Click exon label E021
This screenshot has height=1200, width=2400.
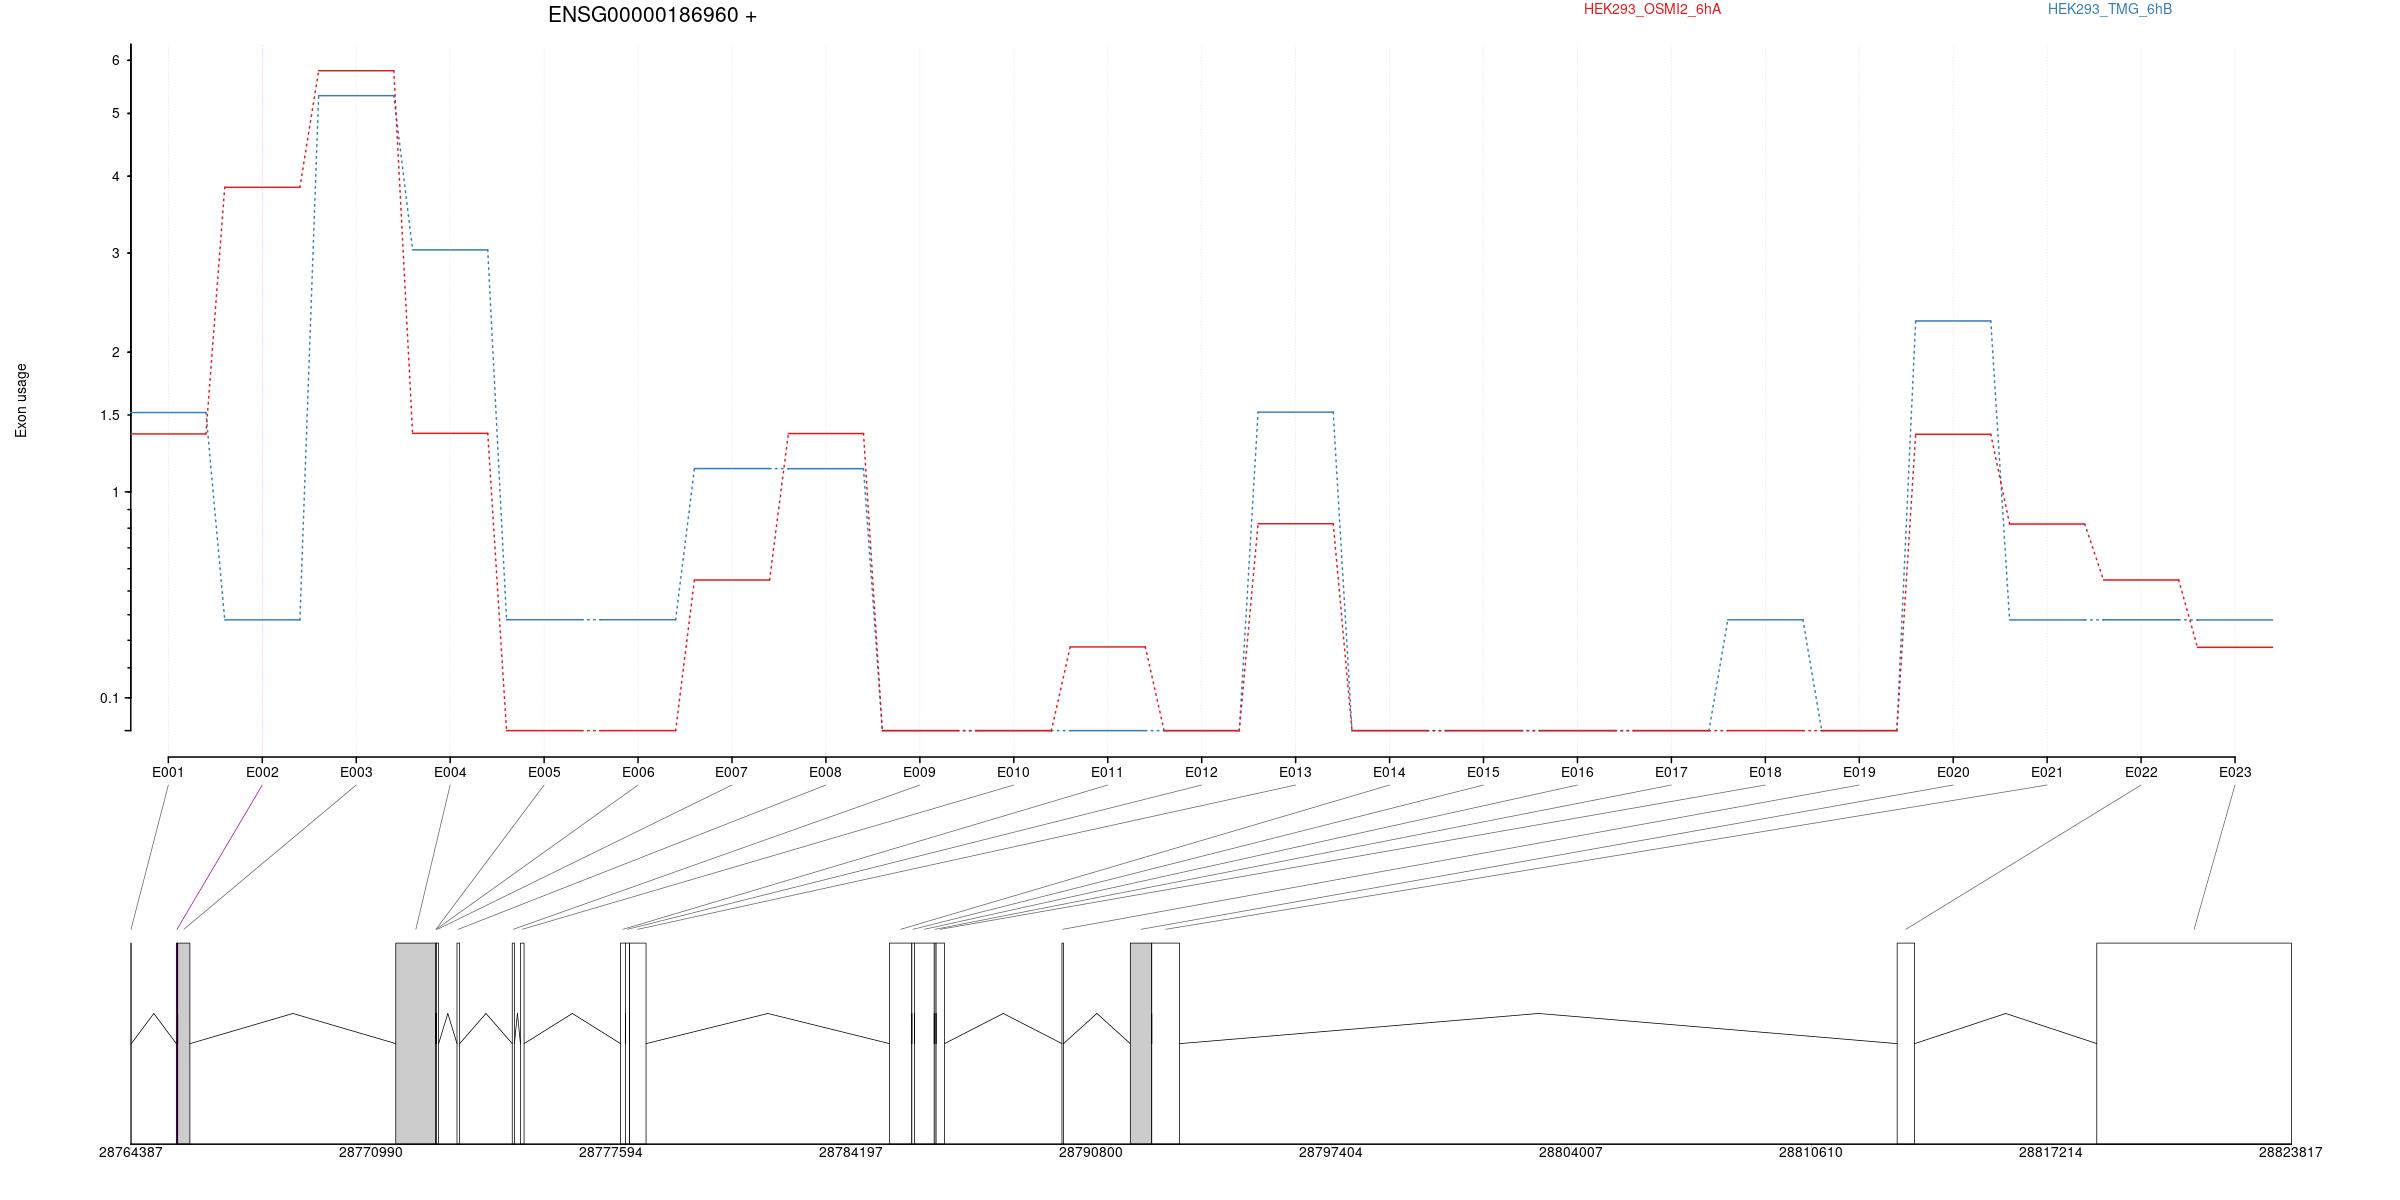tap(2047, 772)
